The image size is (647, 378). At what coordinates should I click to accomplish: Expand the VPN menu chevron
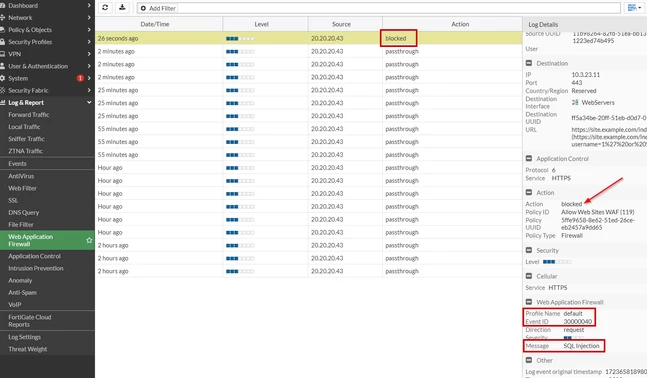point(89,54)
